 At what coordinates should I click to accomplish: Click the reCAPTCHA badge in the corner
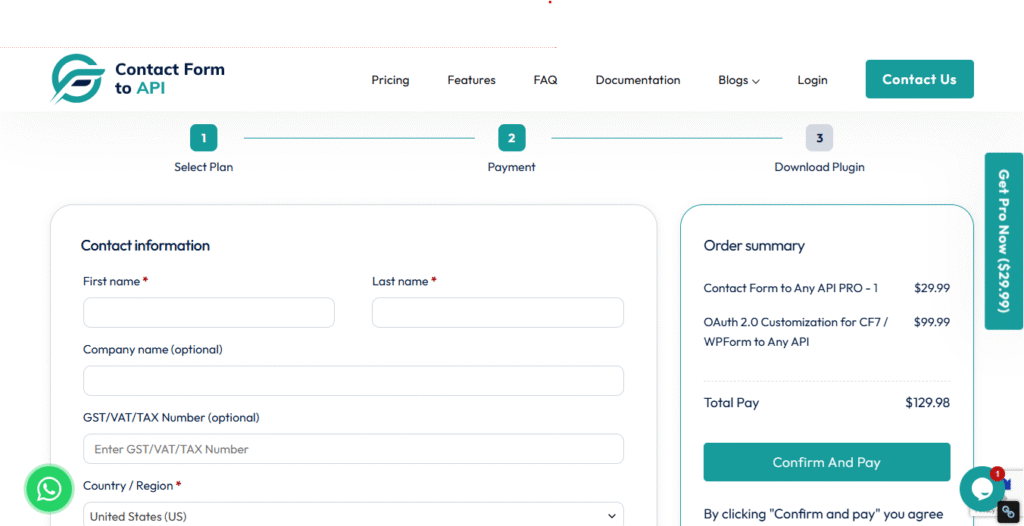pyautogui.click(x=1009, y=511)
